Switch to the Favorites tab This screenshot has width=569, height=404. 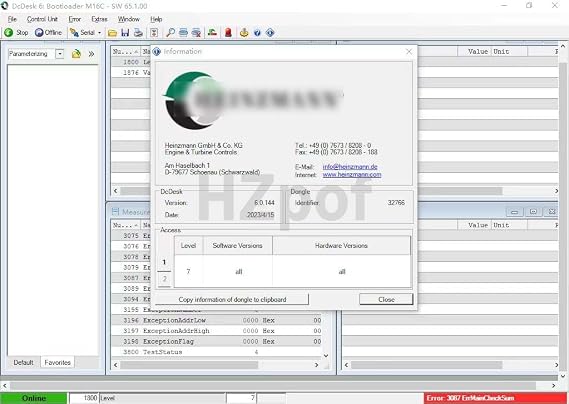click(57, 362)
